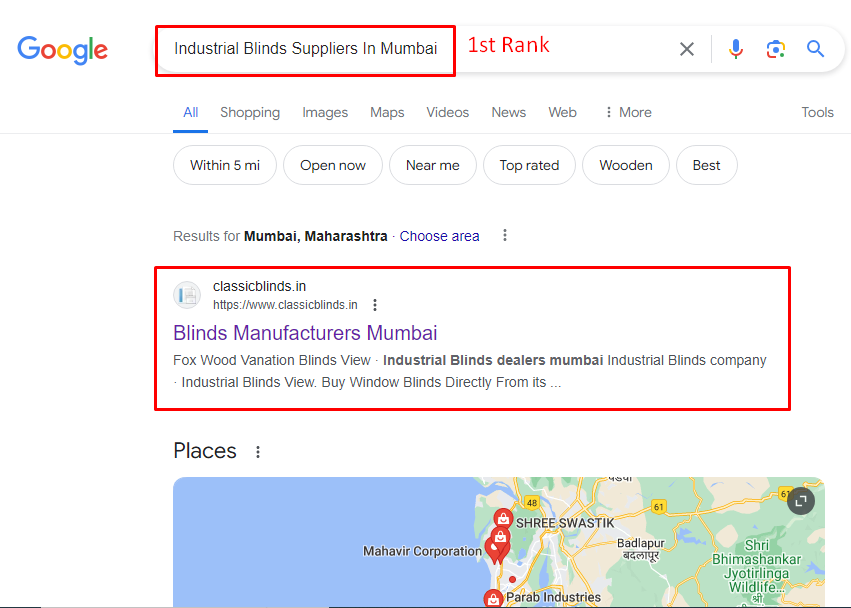Click the blue magnifier search icon

(815, 49)
